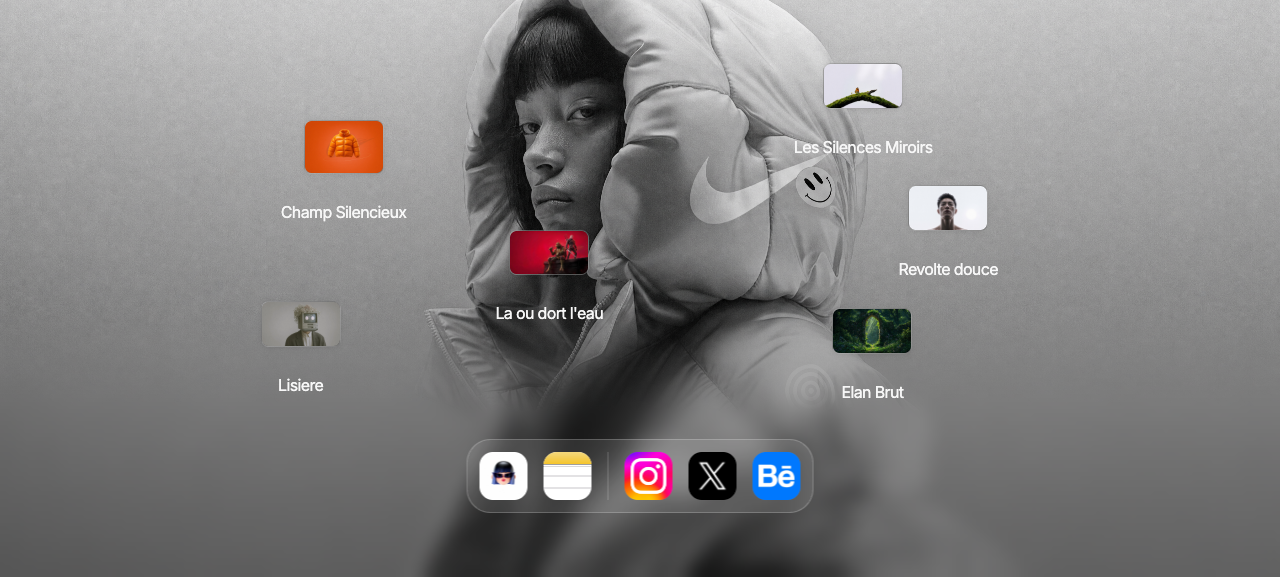Open the green forest Elan Brut thumbnail
Viewport: 1280px width, 577px height.
872,331
